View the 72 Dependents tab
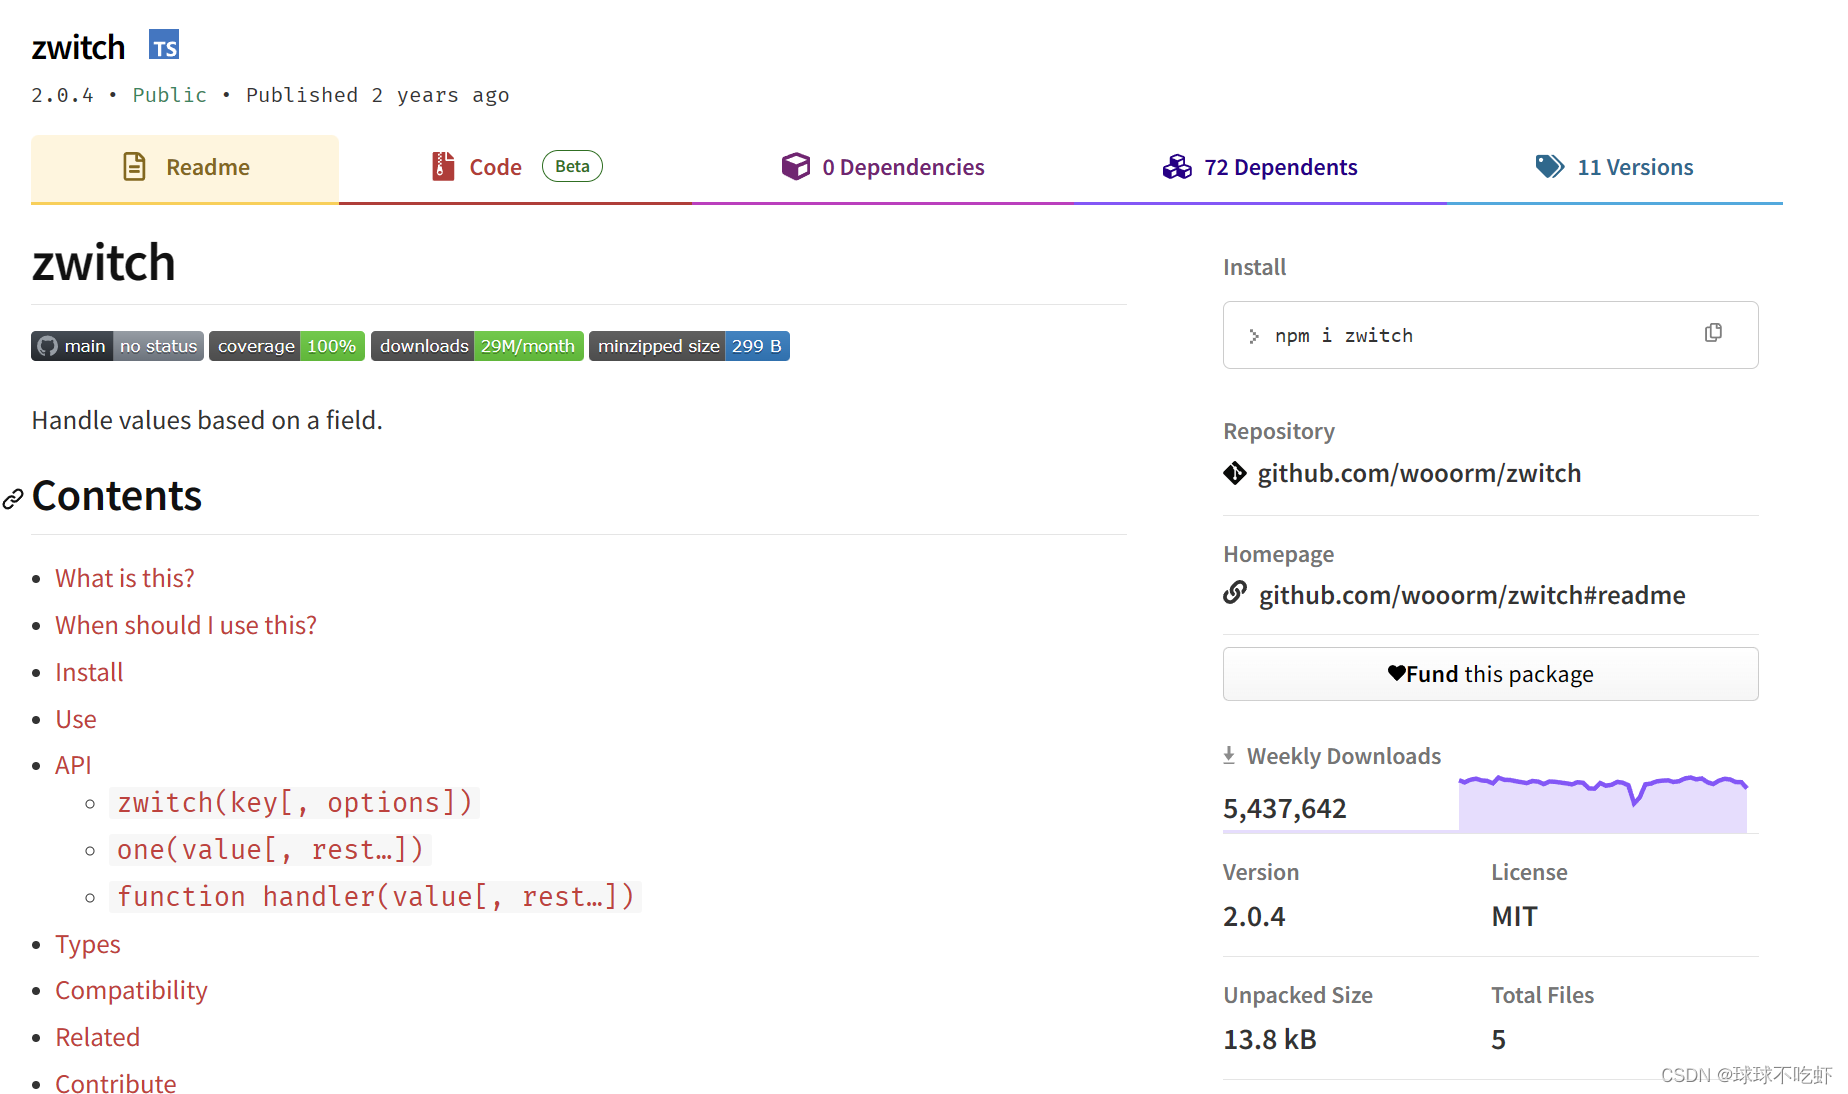Screen dimensions: 1848x1094 point(1260,168)
